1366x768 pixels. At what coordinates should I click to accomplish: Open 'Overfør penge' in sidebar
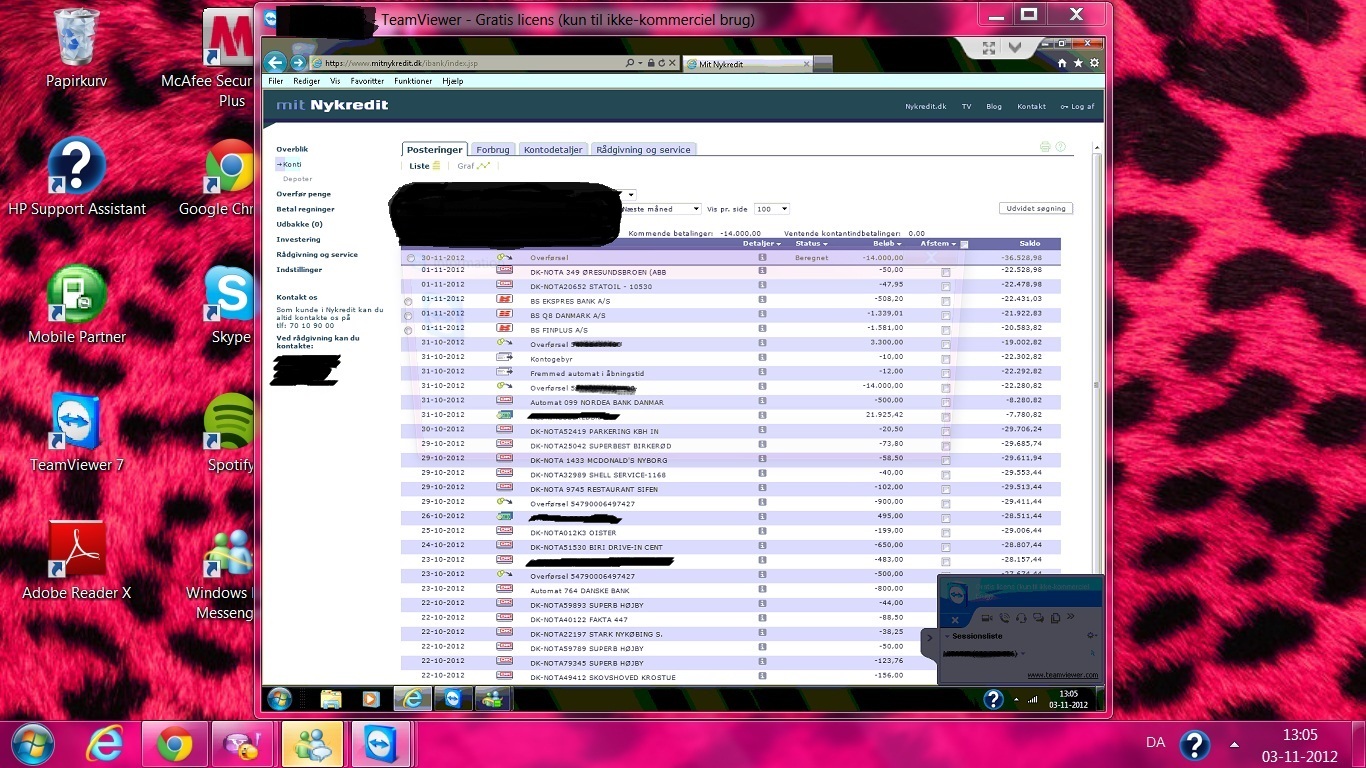click(304, 194)
